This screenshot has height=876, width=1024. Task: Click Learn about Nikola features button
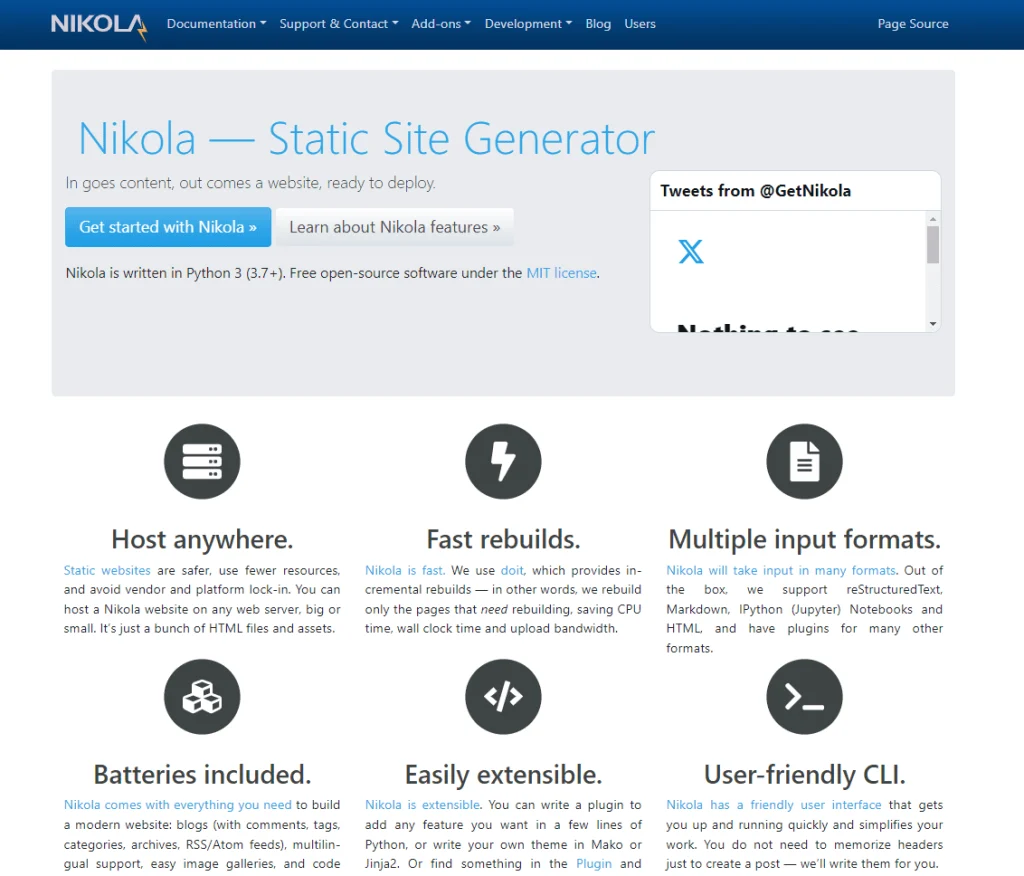394,227
